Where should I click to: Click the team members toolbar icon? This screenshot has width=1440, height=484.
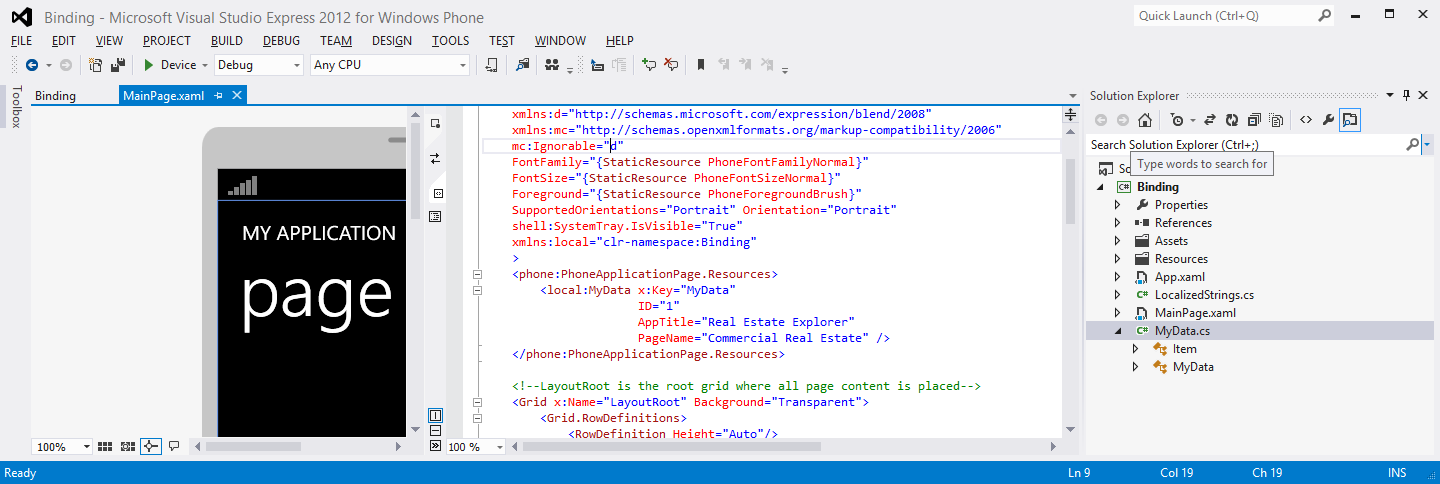[552, 65]
